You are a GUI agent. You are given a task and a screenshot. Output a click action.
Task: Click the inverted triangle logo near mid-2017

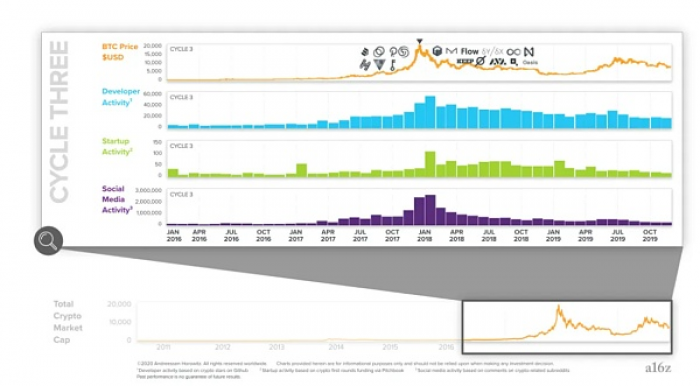(379, 65)
